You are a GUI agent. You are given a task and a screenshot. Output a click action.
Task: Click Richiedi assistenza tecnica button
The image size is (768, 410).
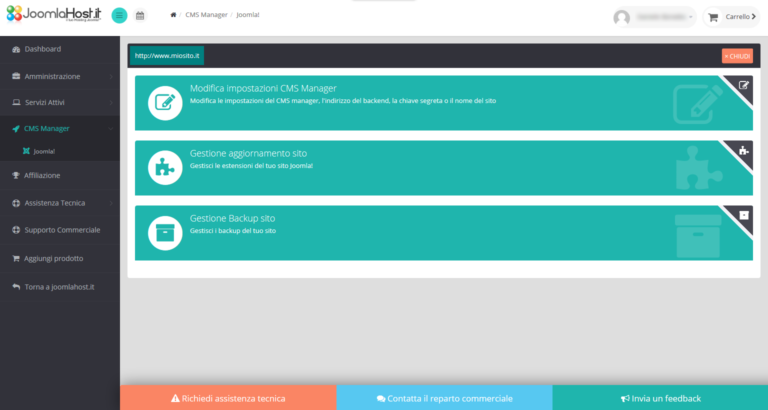(228, 398)
